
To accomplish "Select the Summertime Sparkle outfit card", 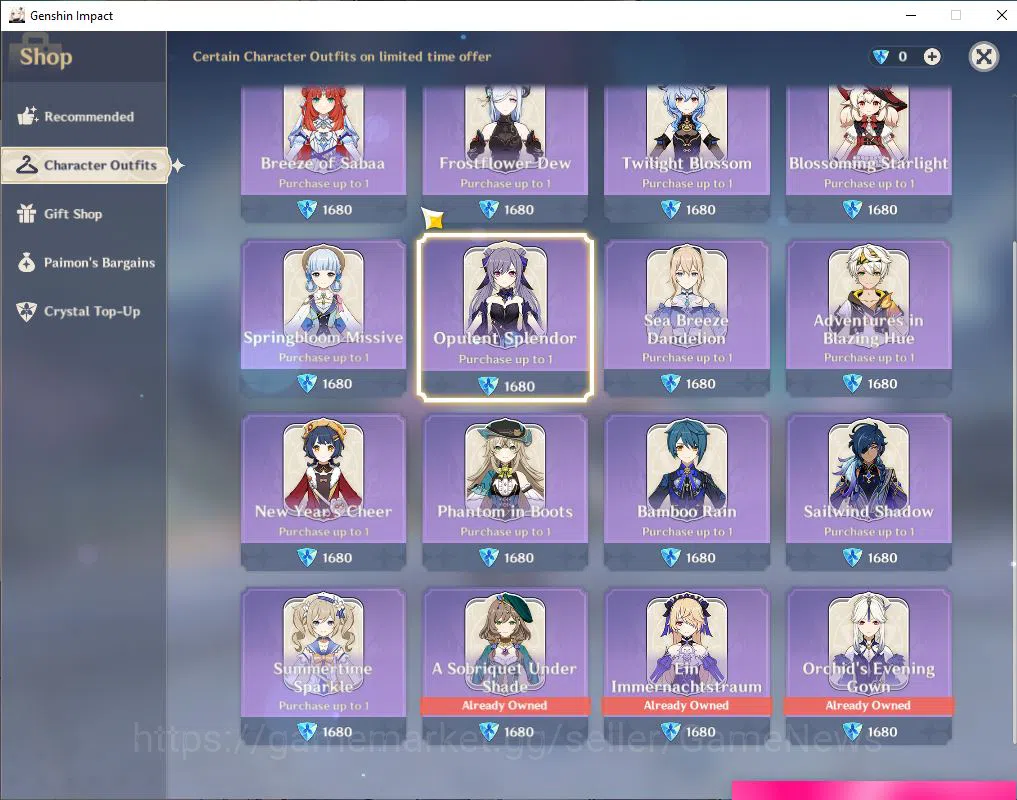I will click(x=324, y=666).
